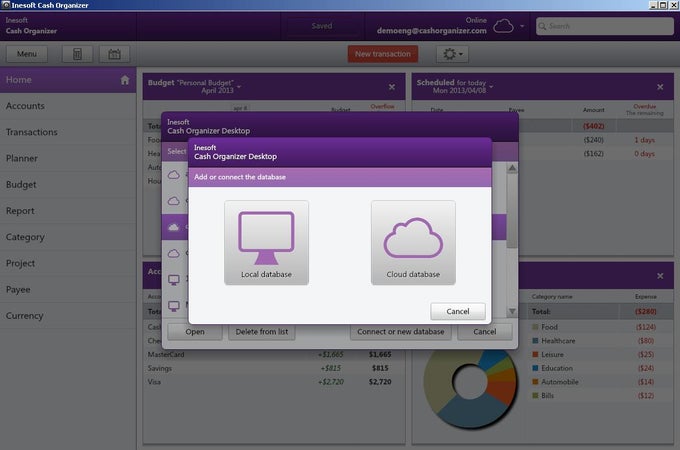Select Home in the sidebar
This screenshot has height=450, width=680.
tap(68, 80)
